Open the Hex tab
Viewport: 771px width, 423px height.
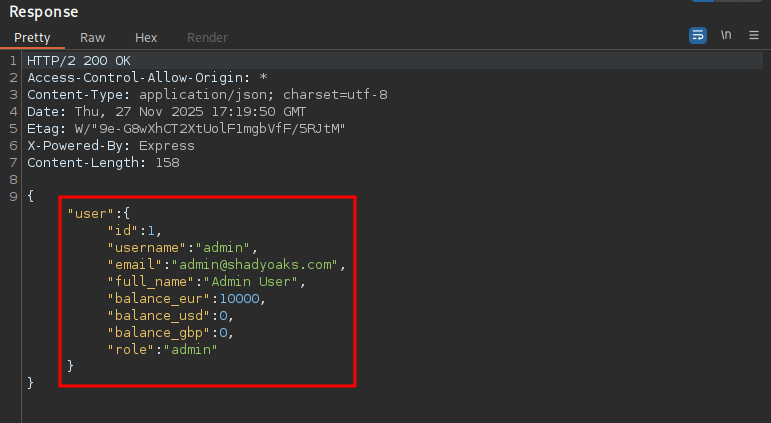click(x=146, y=37)
